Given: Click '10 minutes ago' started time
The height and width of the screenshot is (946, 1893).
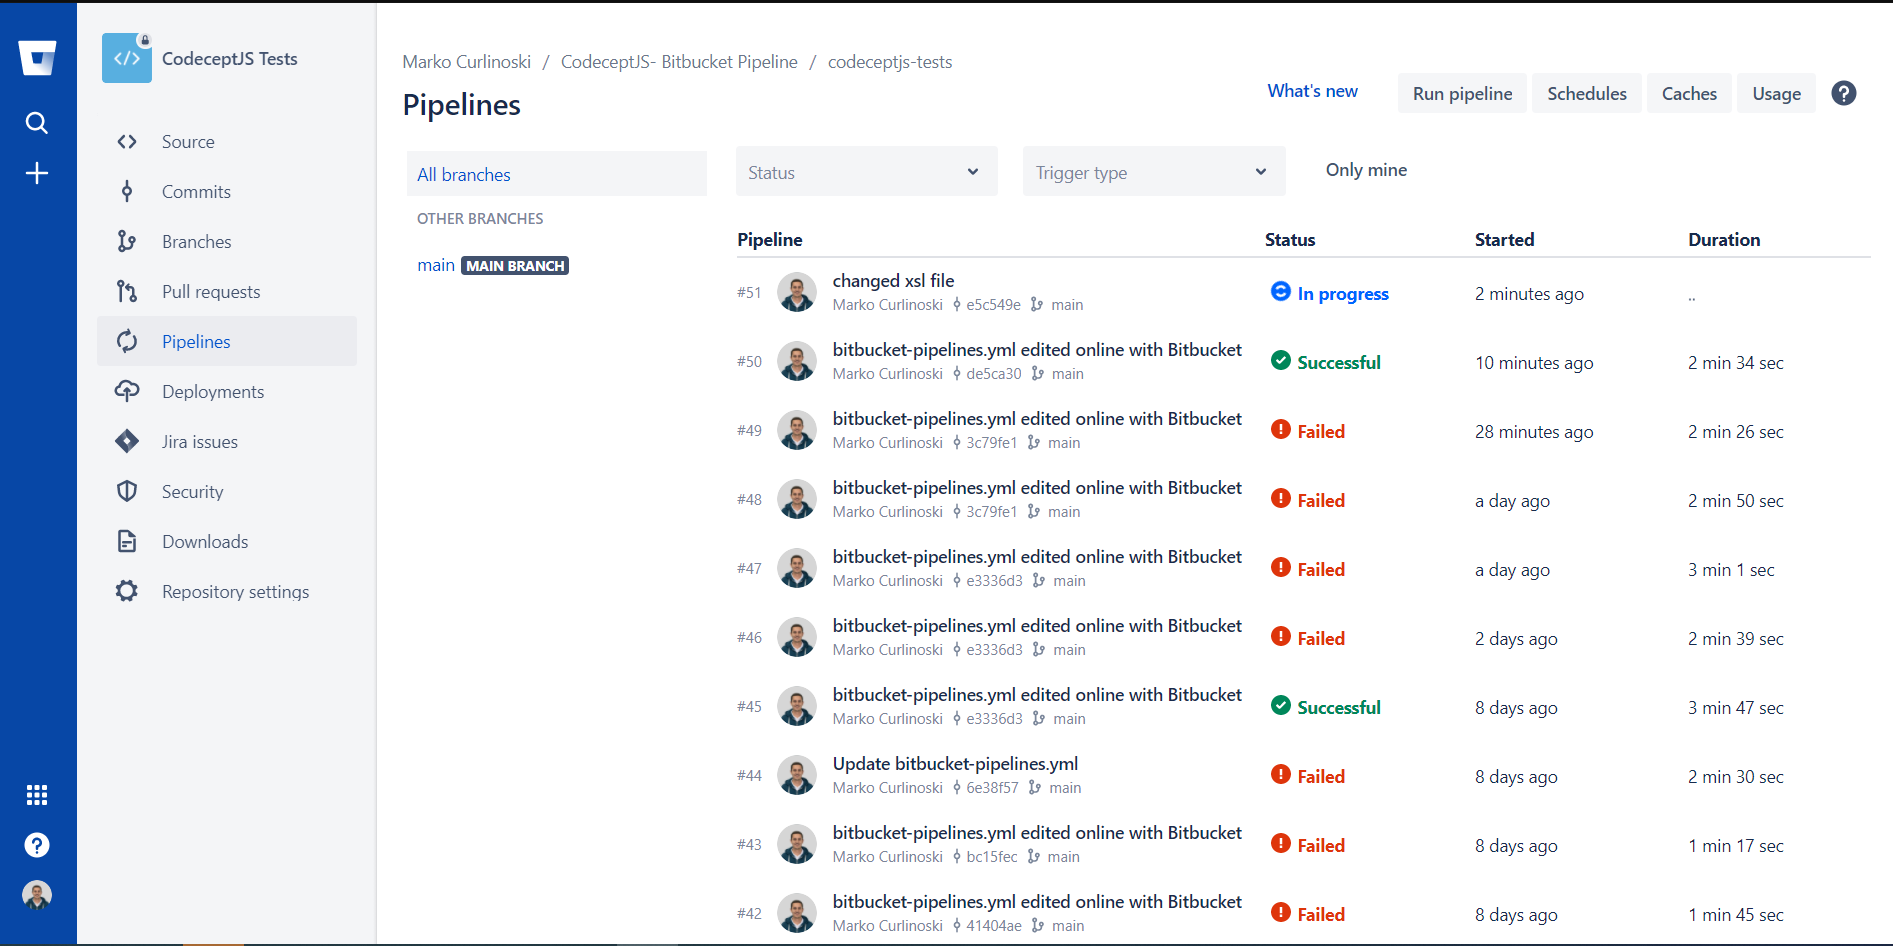Looking at the screenshot, I should (1534, 363).
